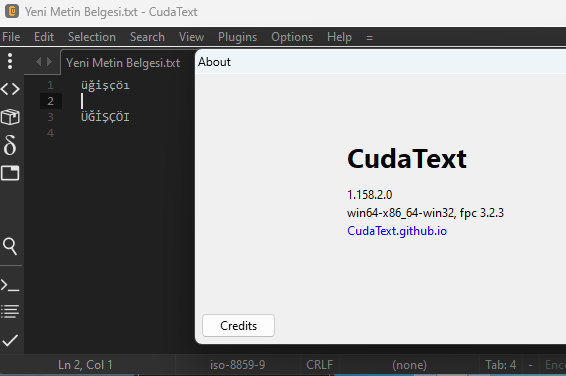Screen dimensions: 566x376
Task: Click version text 1.158.2.0
Action: [369, 195]
